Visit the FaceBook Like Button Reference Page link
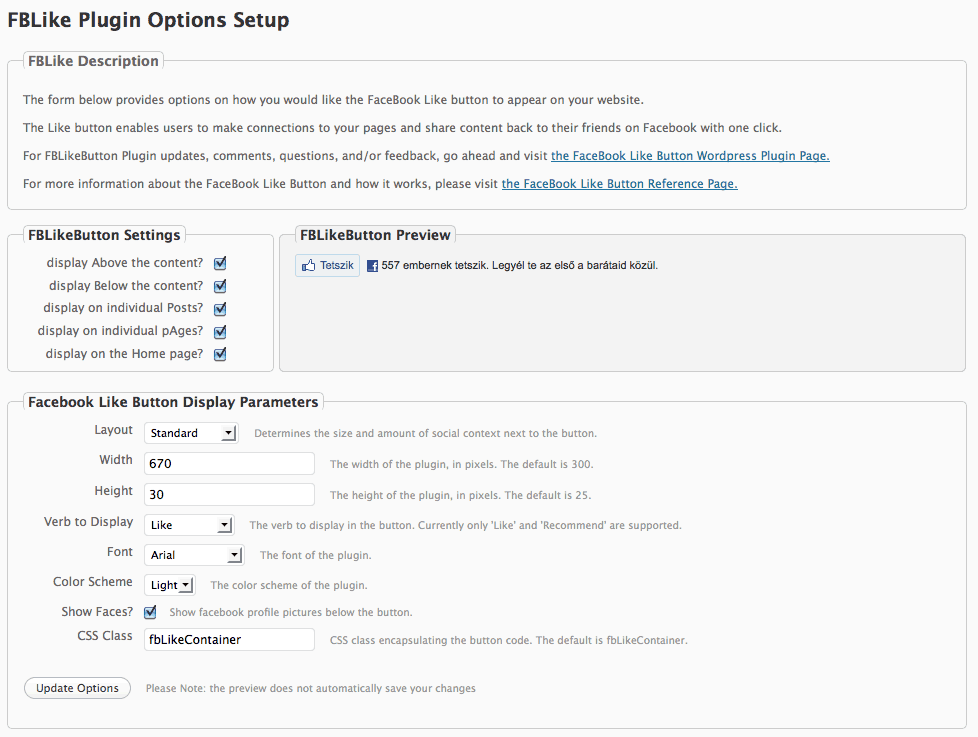The height and width of the screenshot is (737, 978). click(619, 184)
